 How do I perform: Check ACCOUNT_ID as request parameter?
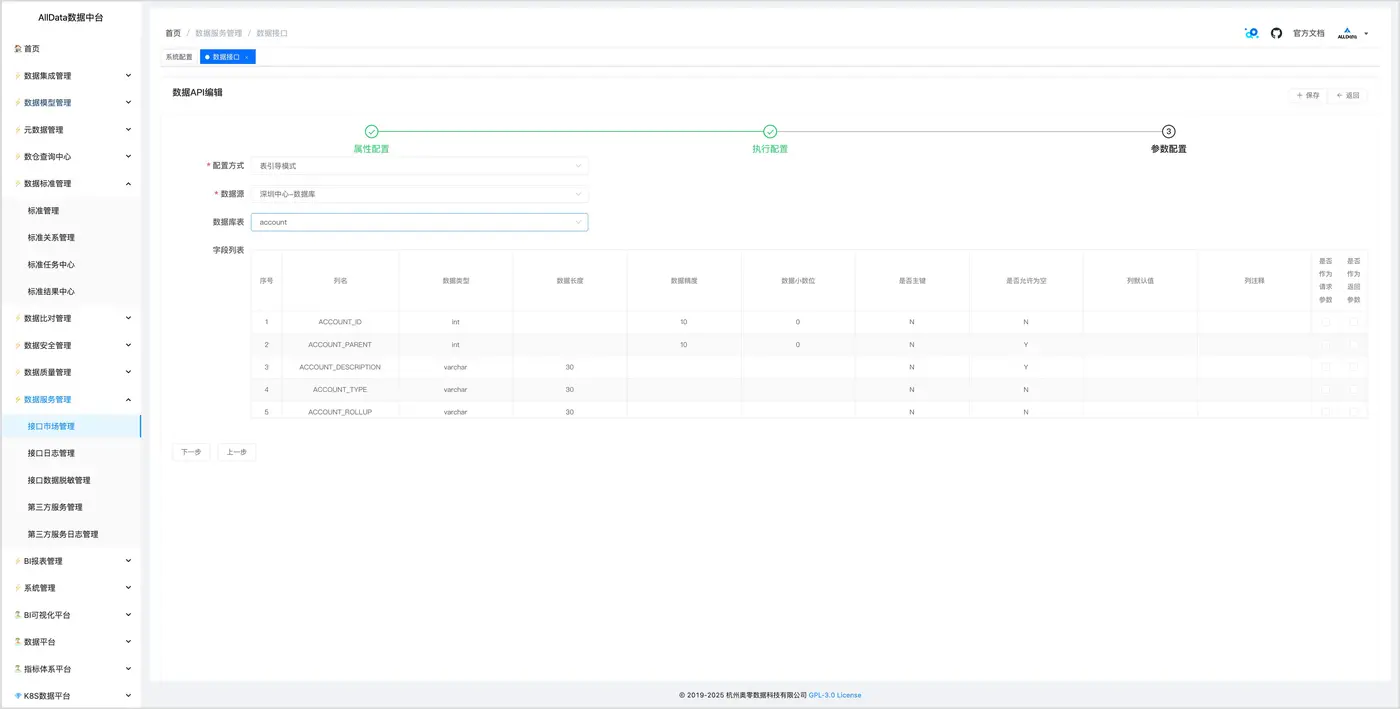tap(1326, 322)
